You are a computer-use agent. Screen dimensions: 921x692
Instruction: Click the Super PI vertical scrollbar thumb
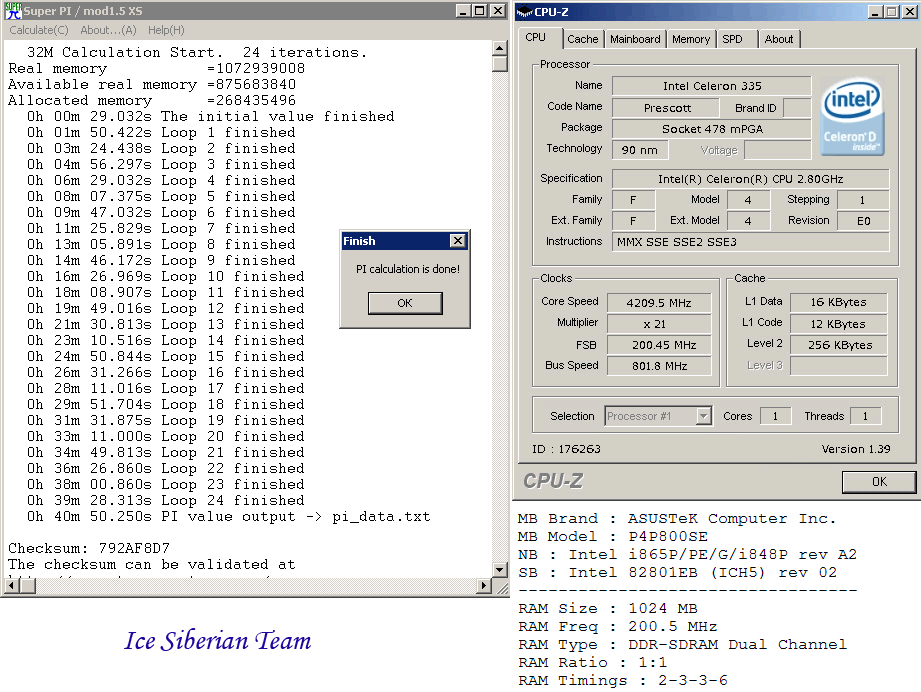tap(499, 63)
